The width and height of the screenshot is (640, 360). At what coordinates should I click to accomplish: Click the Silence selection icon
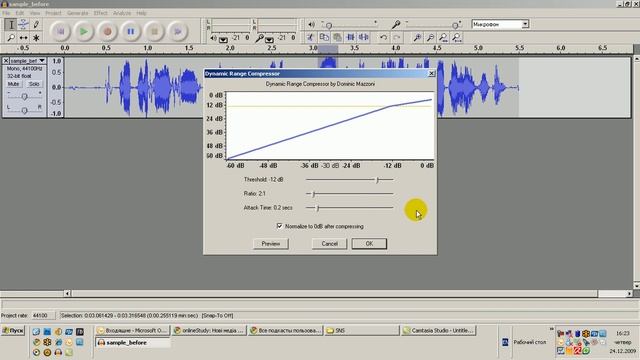pos(363,38)
